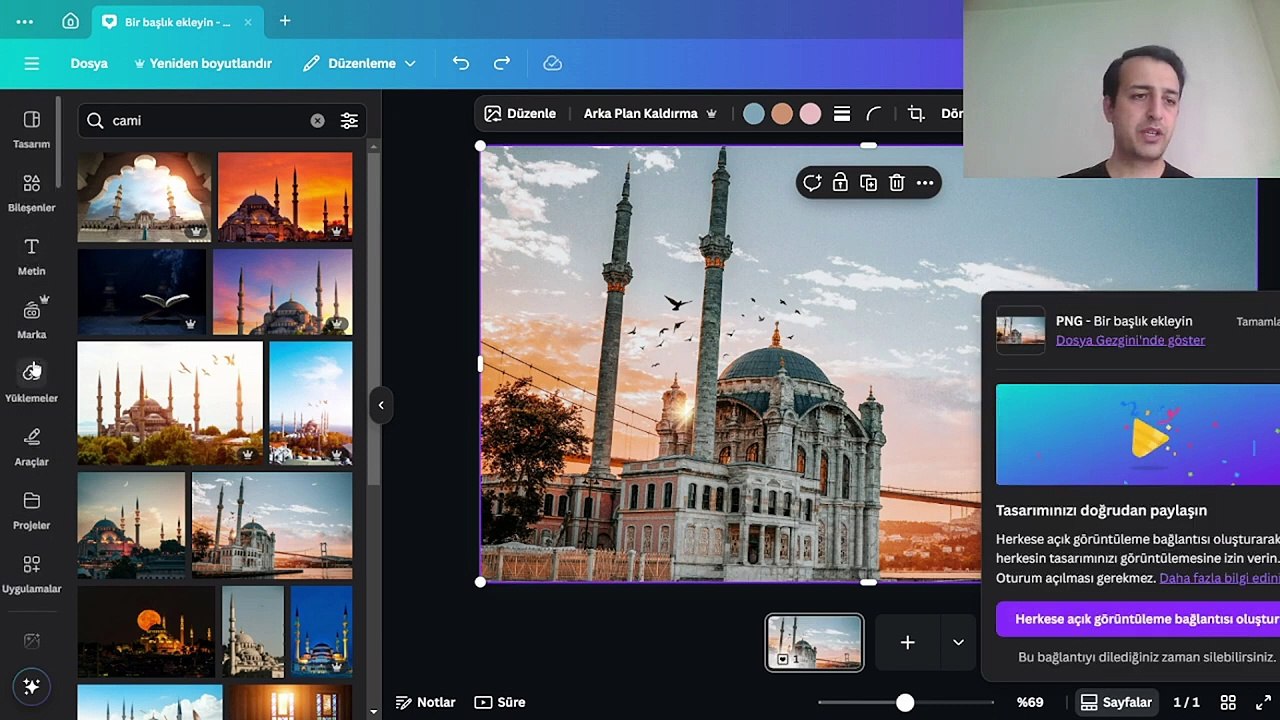Open the Tasarım sidebar panel
The image size is (1280, 720).
click(x=31, y=129)
